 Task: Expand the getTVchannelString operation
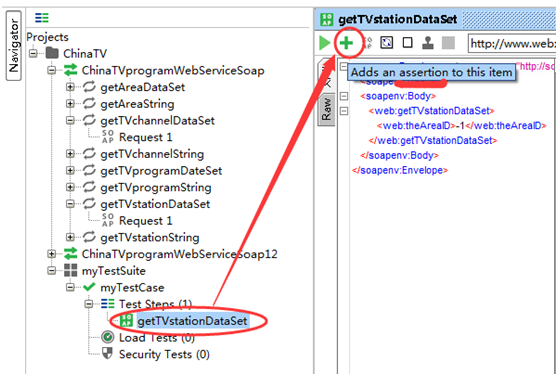[x=70, y=154]
